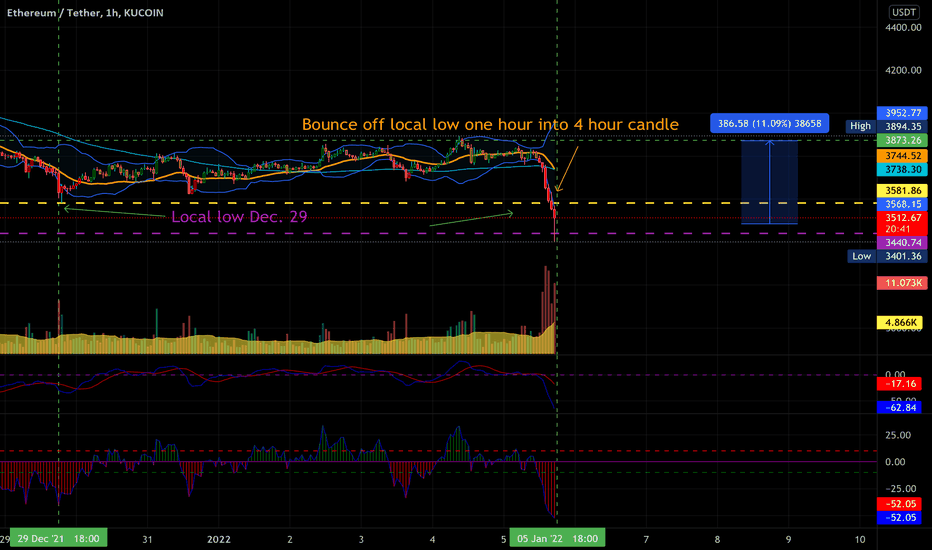Viewport: 932px width, 550px height.
Task: Click the 10 date label on time axis
Action: 859,539
